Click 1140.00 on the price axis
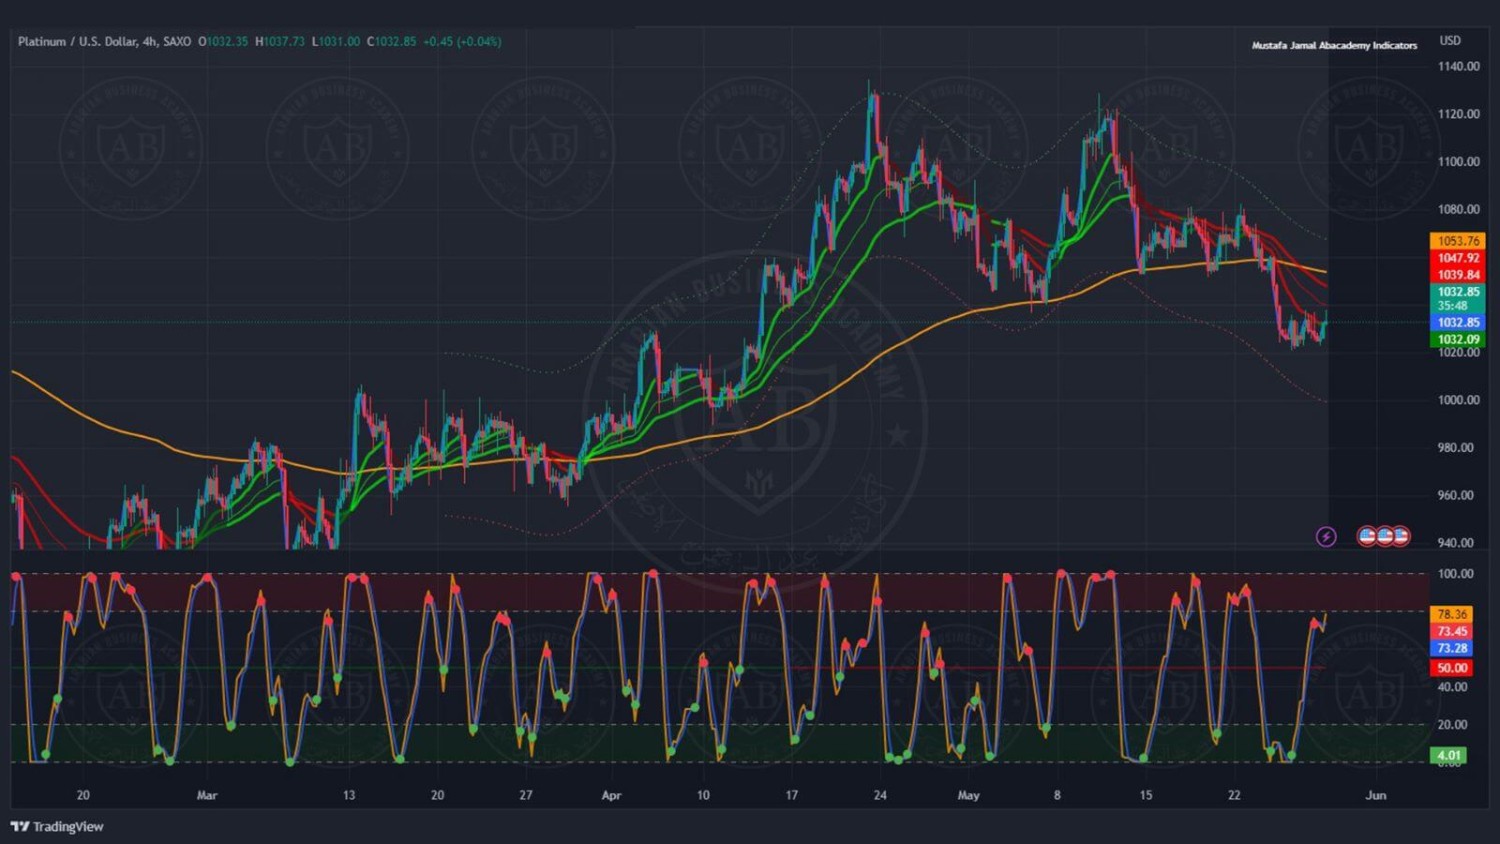1500x844 pixels. (1458, 66)
